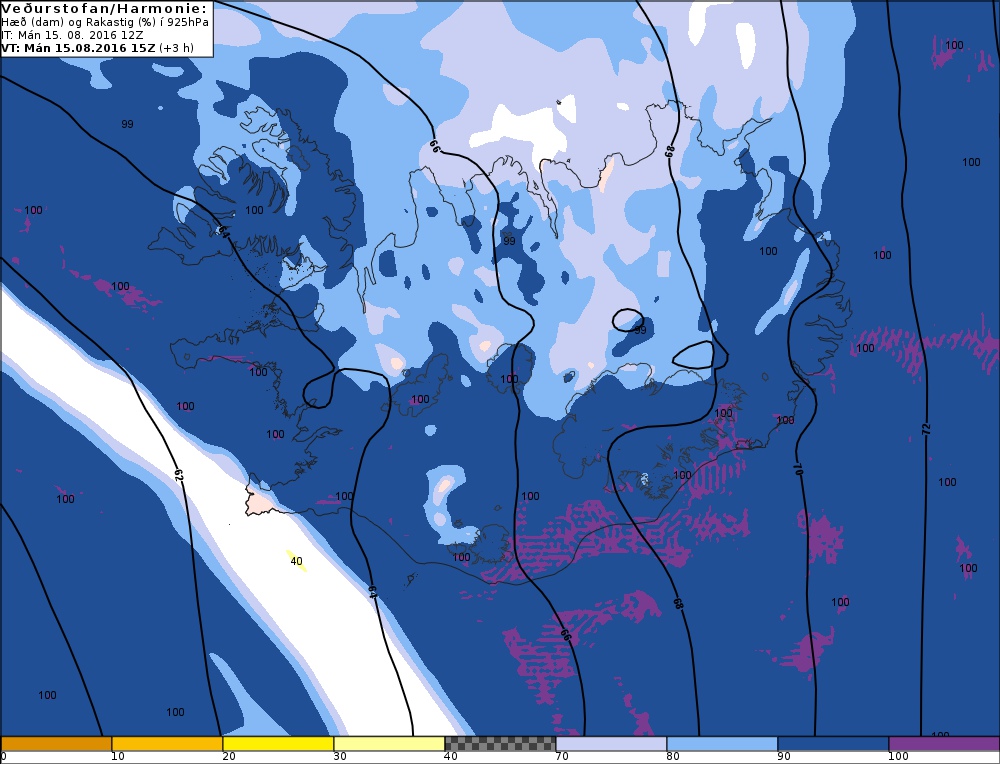Click the '40' value on the yellow map spot

[297, 561]
